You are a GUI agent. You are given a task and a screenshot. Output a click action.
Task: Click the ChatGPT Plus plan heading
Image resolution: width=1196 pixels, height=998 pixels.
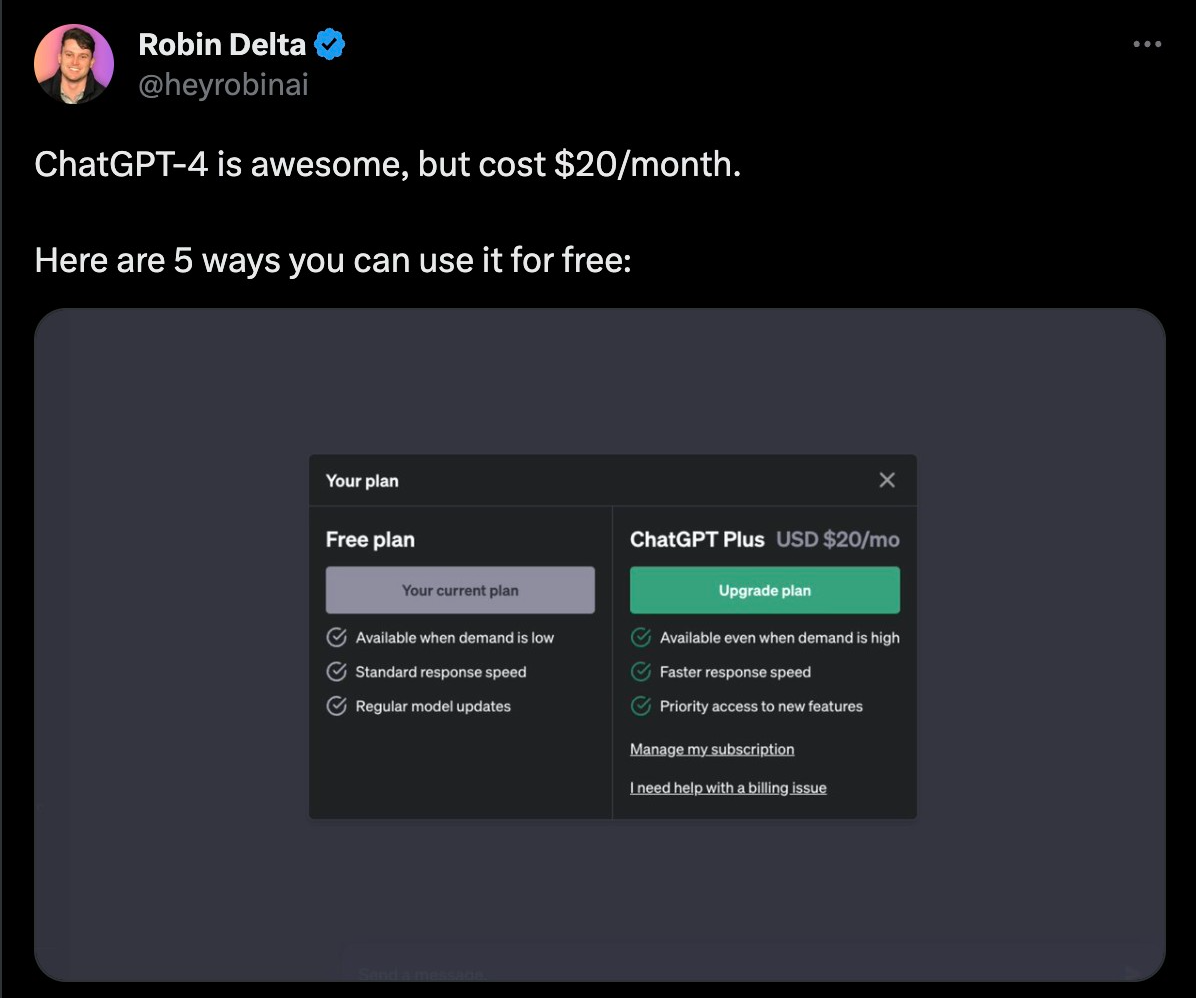697,540
